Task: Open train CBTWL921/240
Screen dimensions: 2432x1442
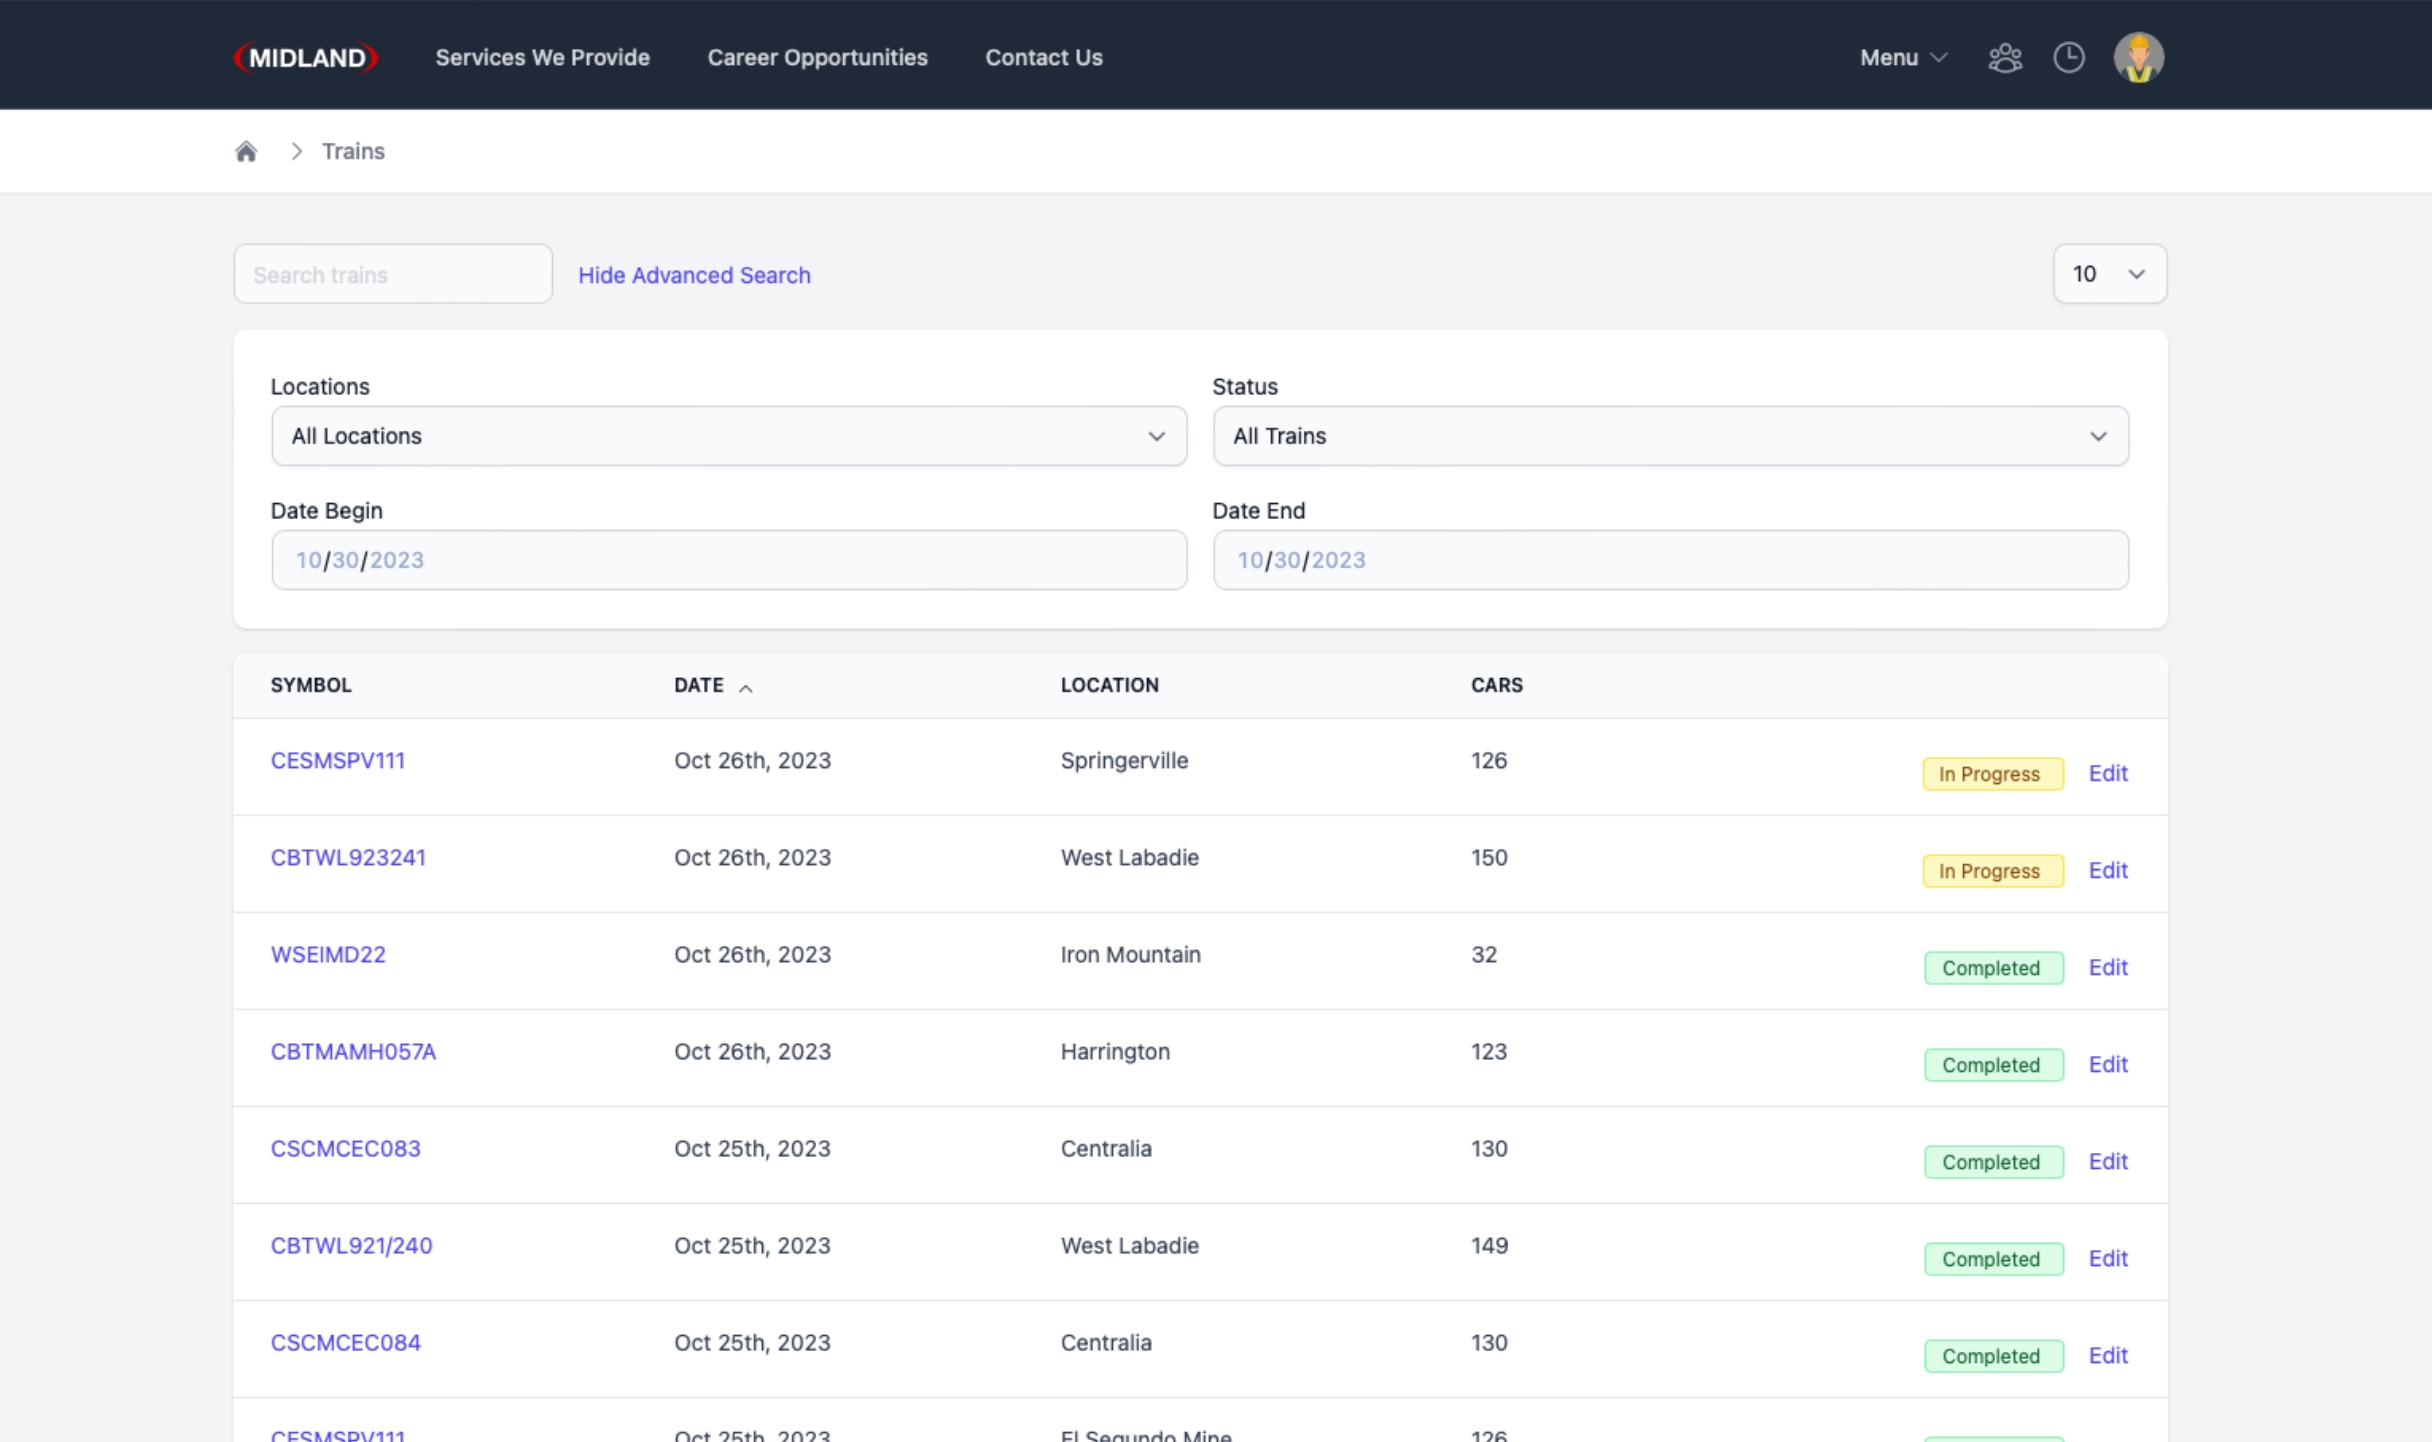Action: 352,1245
